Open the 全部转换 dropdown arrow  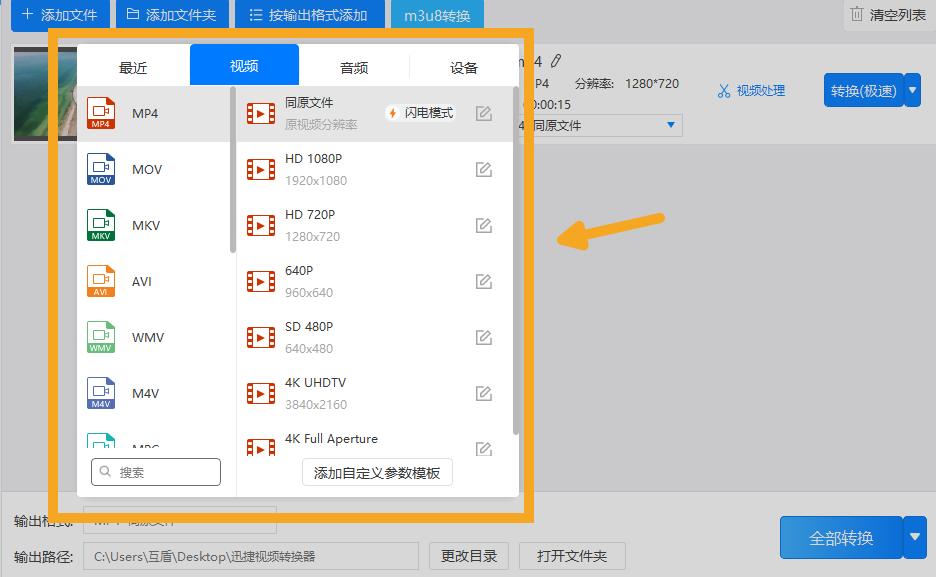point(914,537)
